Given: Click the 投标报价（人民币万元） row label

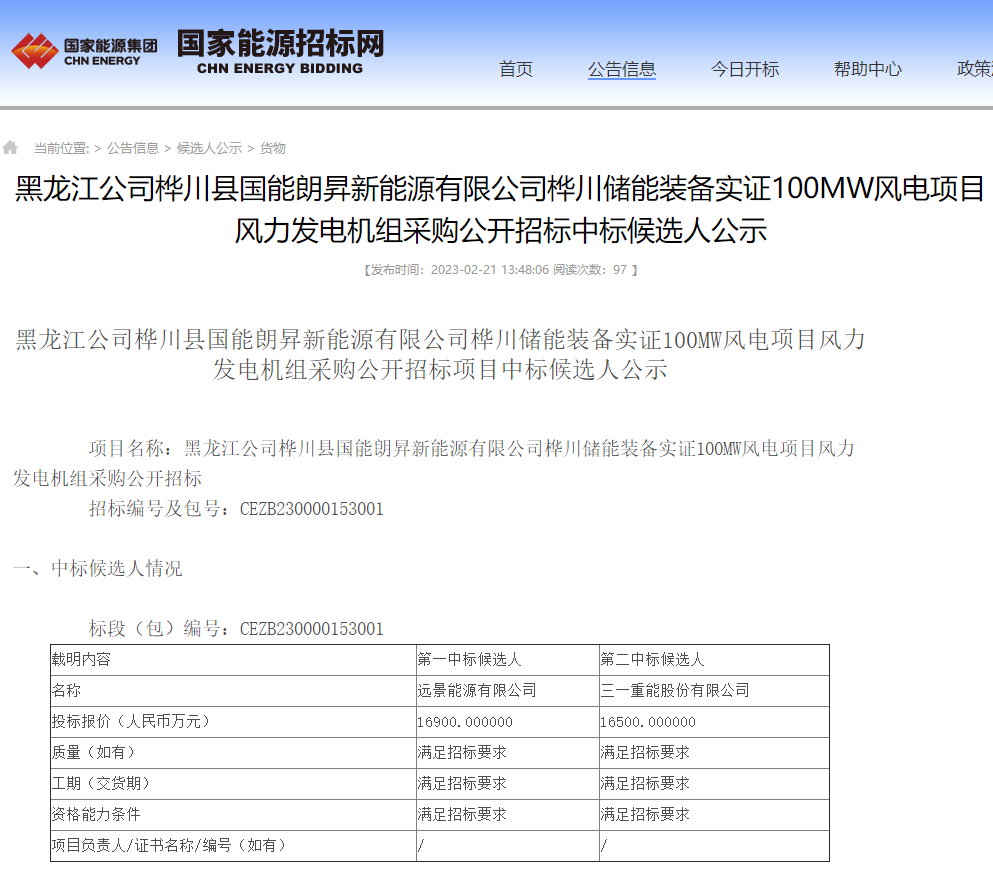Looking at the screenshot, I should coord(233,722).
